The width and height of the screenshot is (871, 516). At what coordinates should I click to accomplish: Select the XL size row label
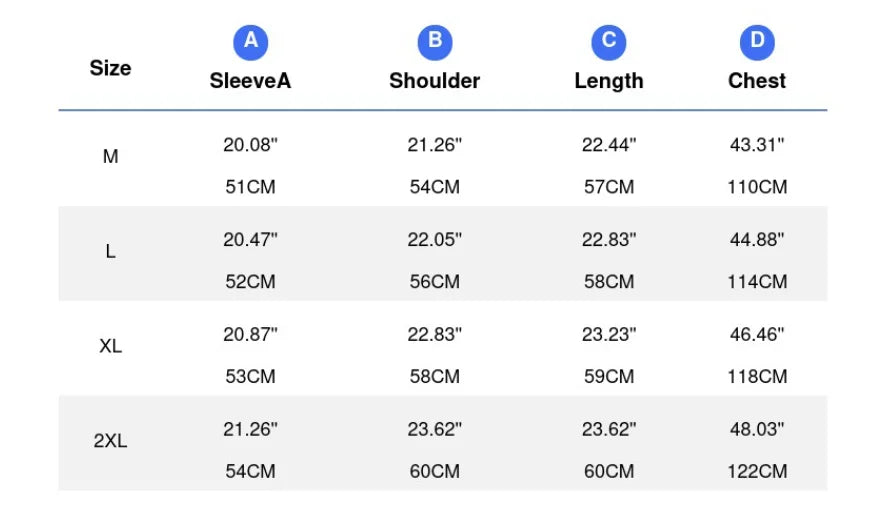pos(111,346)
